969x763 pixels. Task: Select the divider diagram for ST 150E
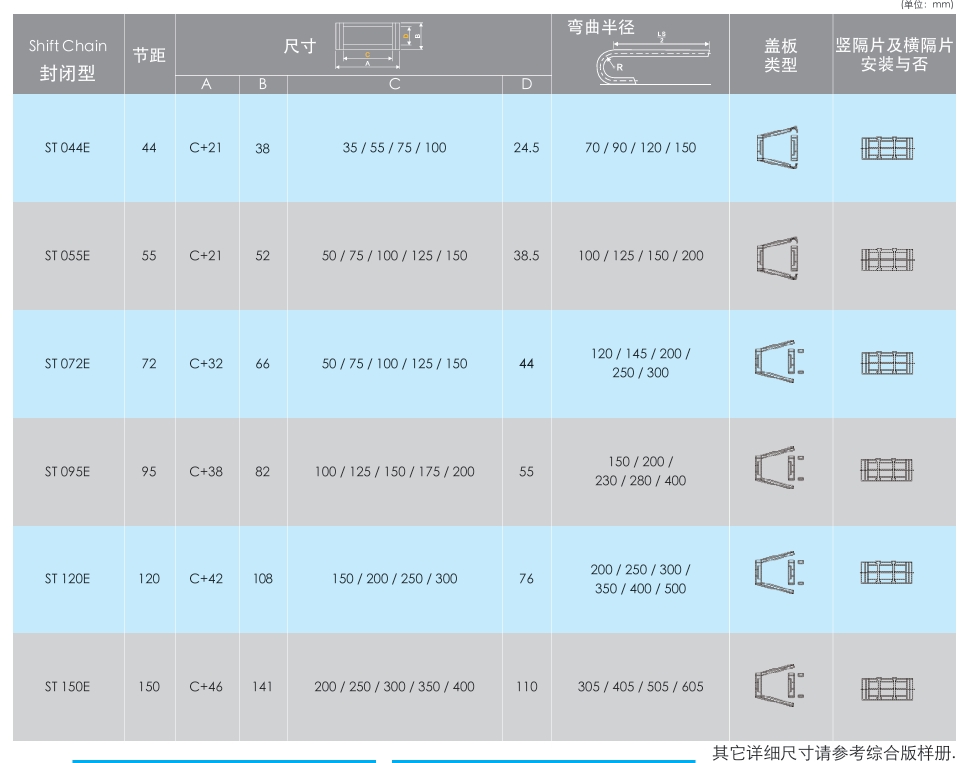point(887,689)
